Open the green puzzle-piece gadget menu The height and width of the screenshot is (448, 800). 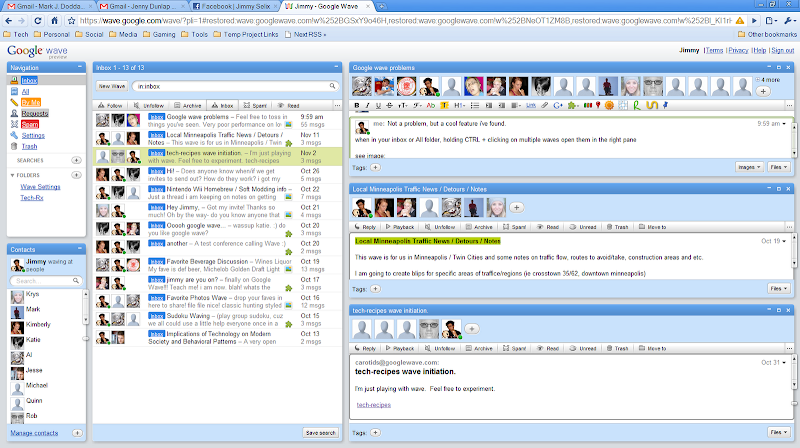(x=573, y=106)
